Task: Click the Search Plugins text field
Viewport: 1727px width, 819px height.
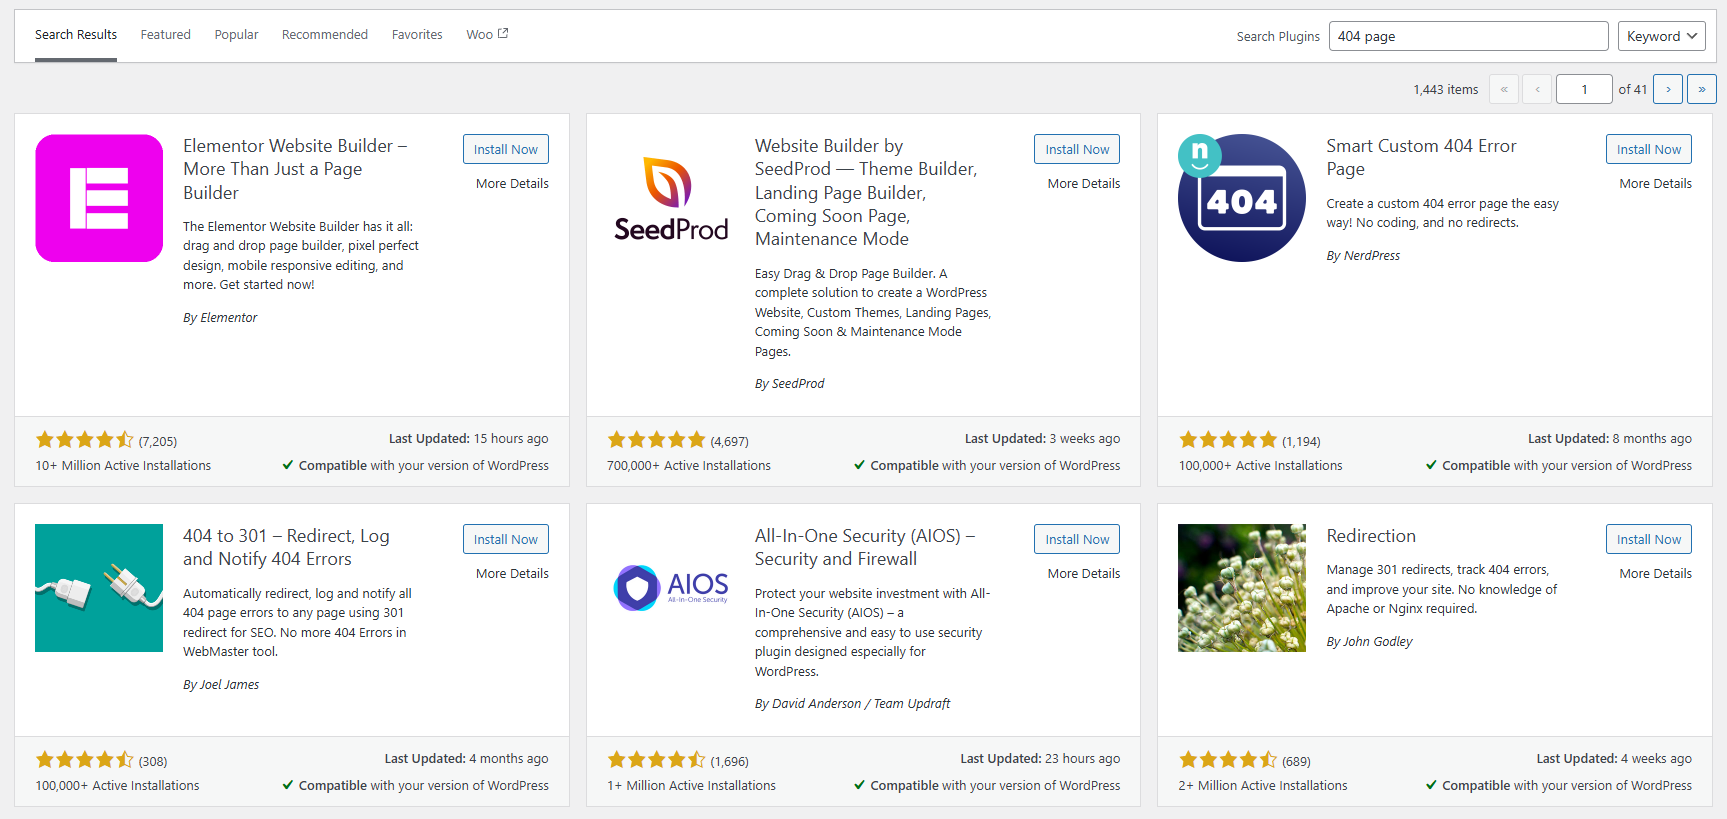Action: tap(1468, 36)
